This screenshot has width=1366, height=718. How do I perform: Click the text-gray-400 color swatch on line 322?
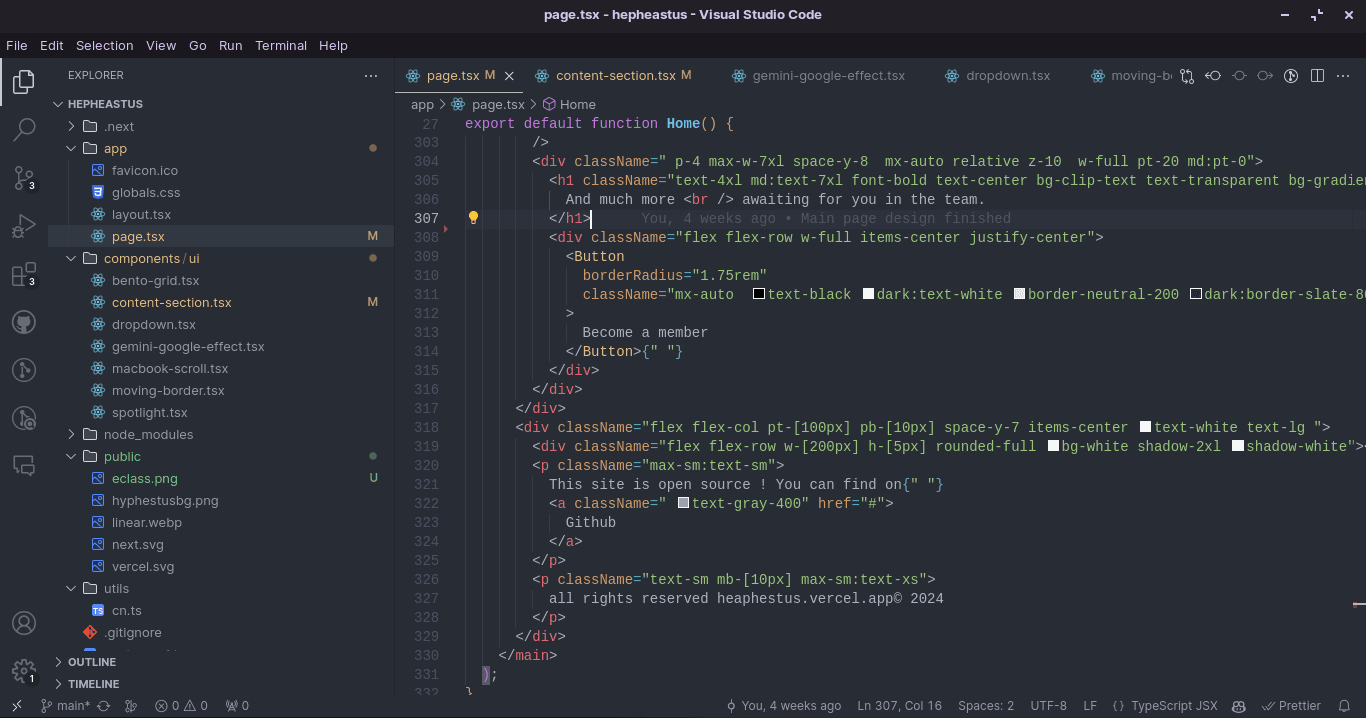pos(683,504)
